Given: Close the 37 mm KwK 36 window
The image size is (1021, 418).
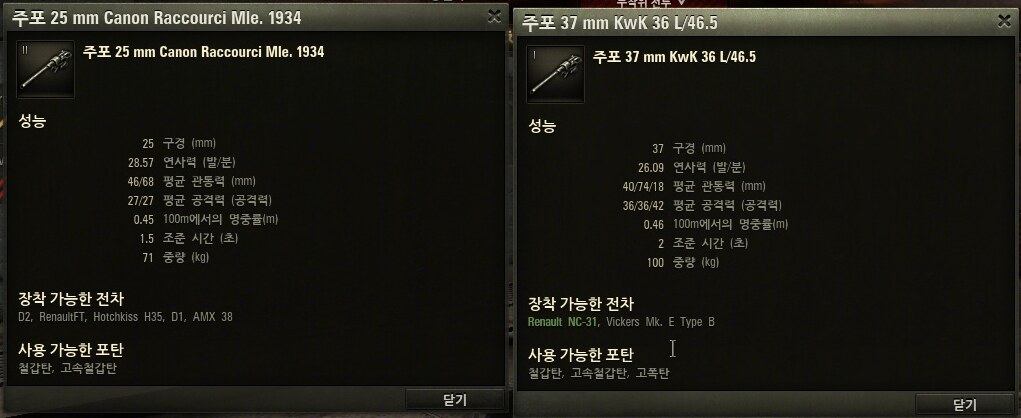Looking at the screenshot, I should pyautogui.click(x=1004, y=21).
